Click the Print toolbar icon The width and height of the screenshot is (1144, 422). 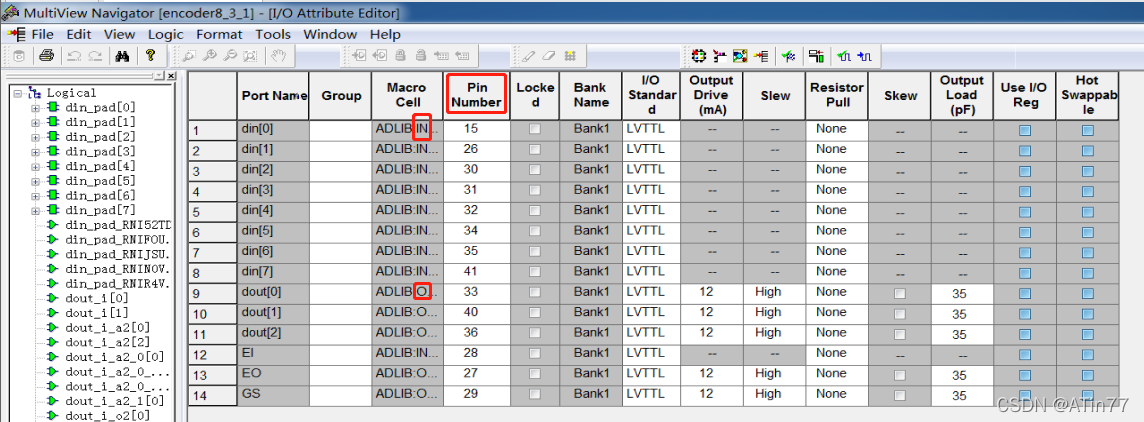47,55
